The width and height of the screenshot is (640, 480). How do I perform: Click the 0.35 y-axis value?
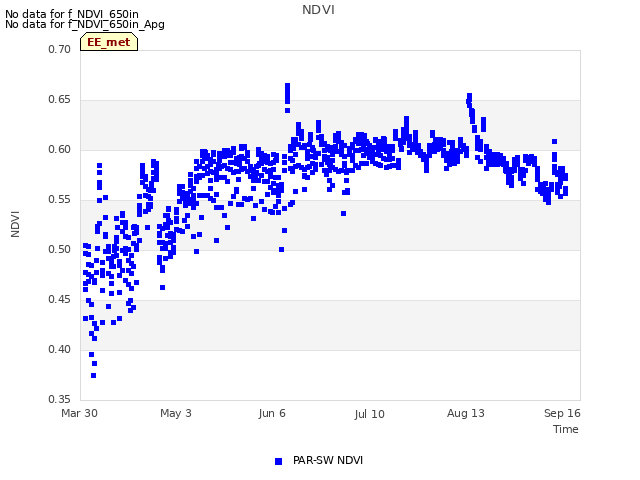tap(60, 399)
